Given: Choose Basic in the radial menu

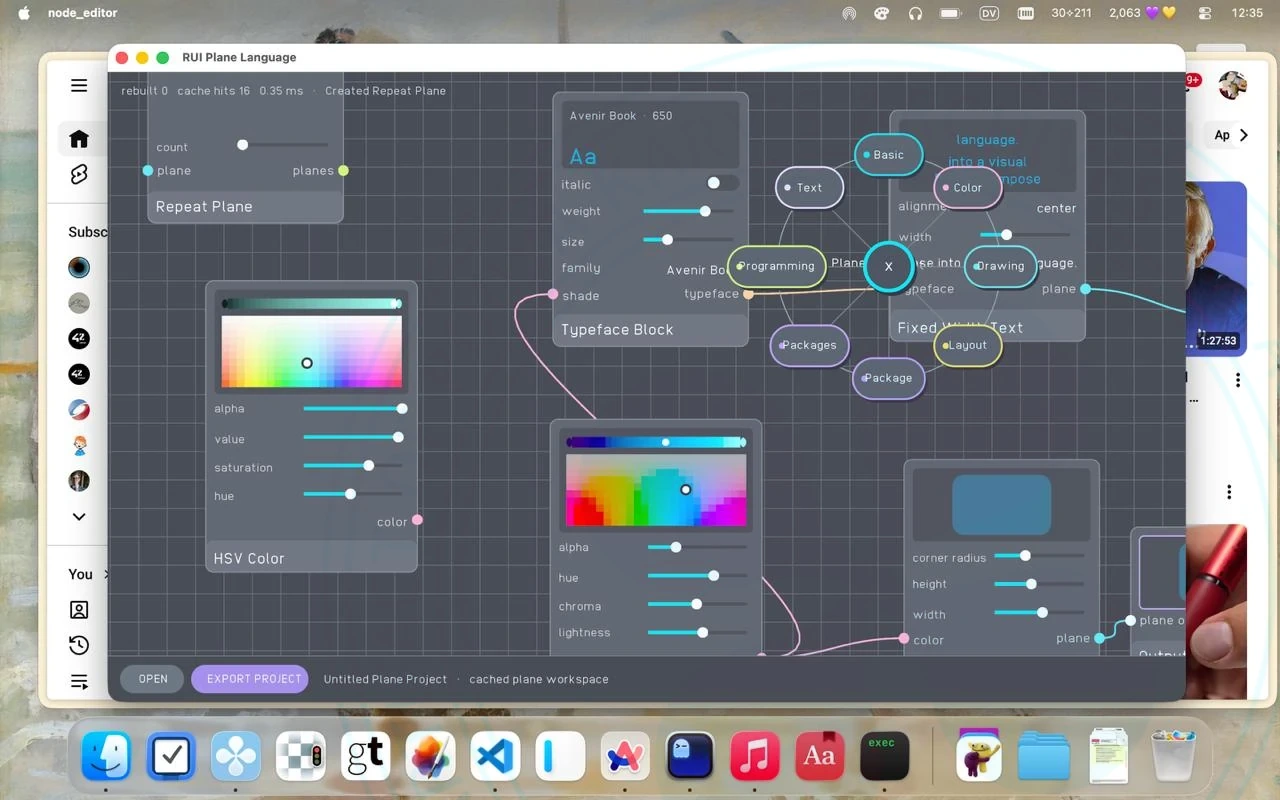Looking at the screenshot, I should pyautogui.click(x=889, y=155).
